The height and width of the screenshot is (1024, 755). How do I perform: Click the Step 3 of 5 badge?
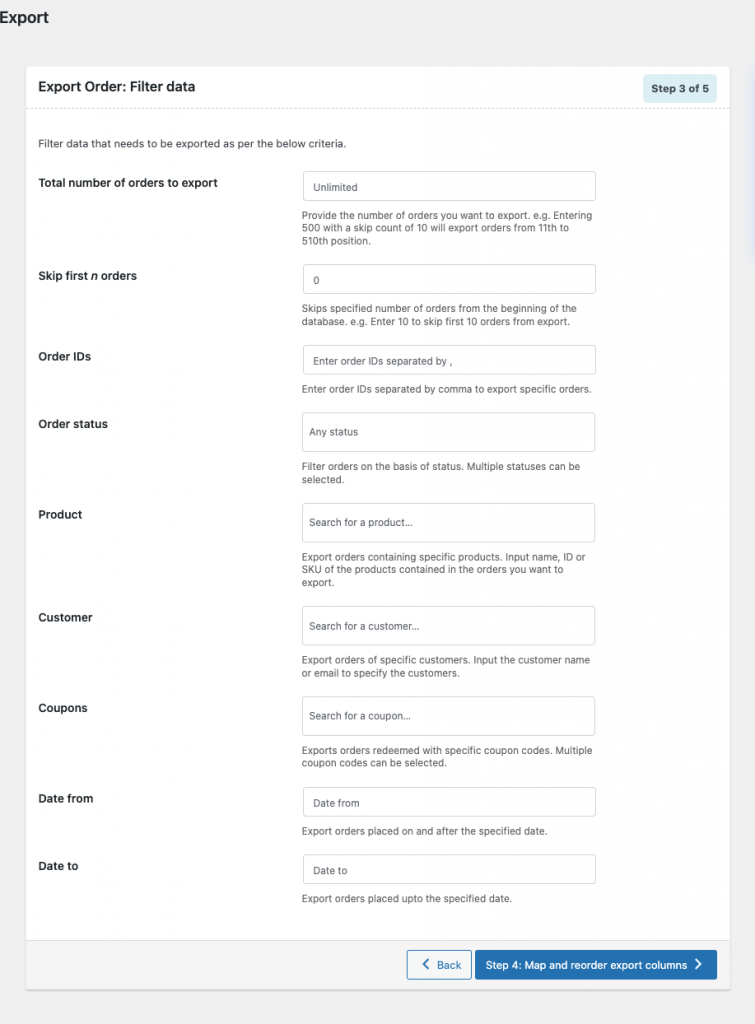click(680, 89)
